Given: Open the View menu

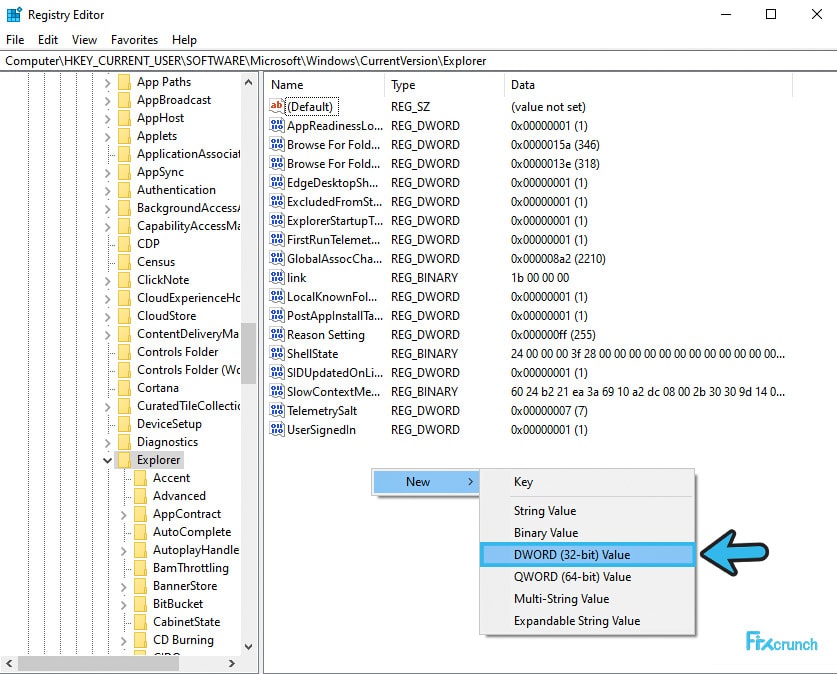Looking at the screenshot, I should (84, 40).
